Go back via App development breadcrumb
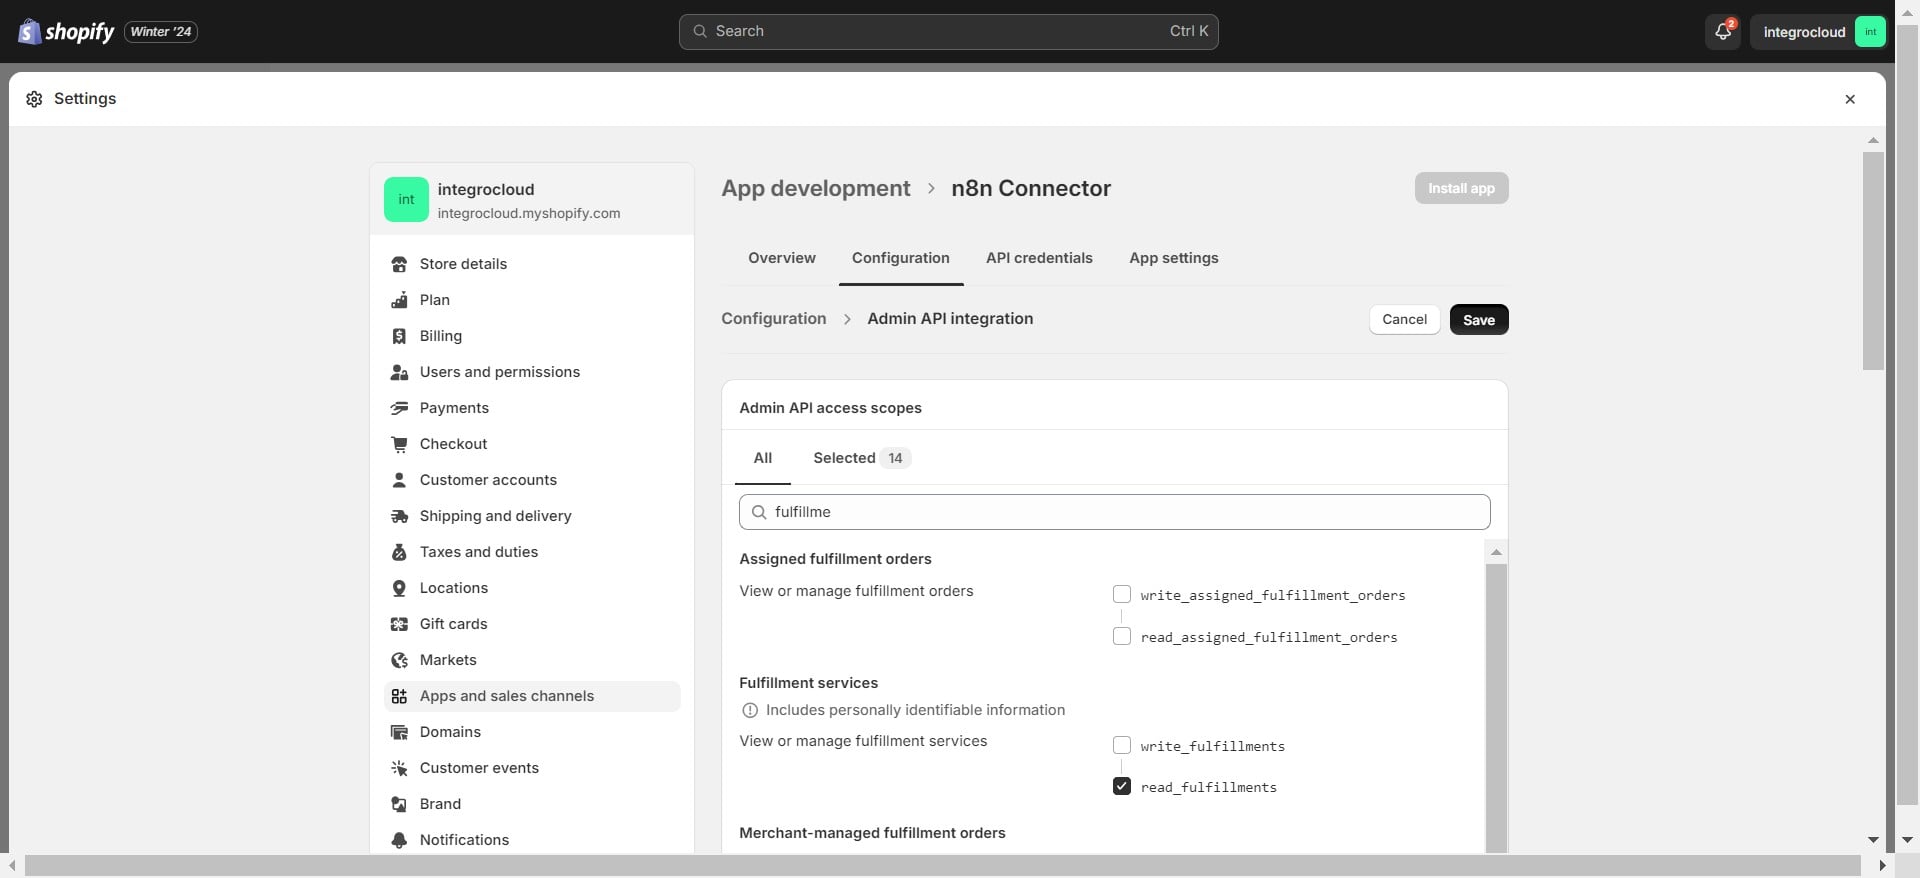Screen dimensions: 1920x878 815,189
